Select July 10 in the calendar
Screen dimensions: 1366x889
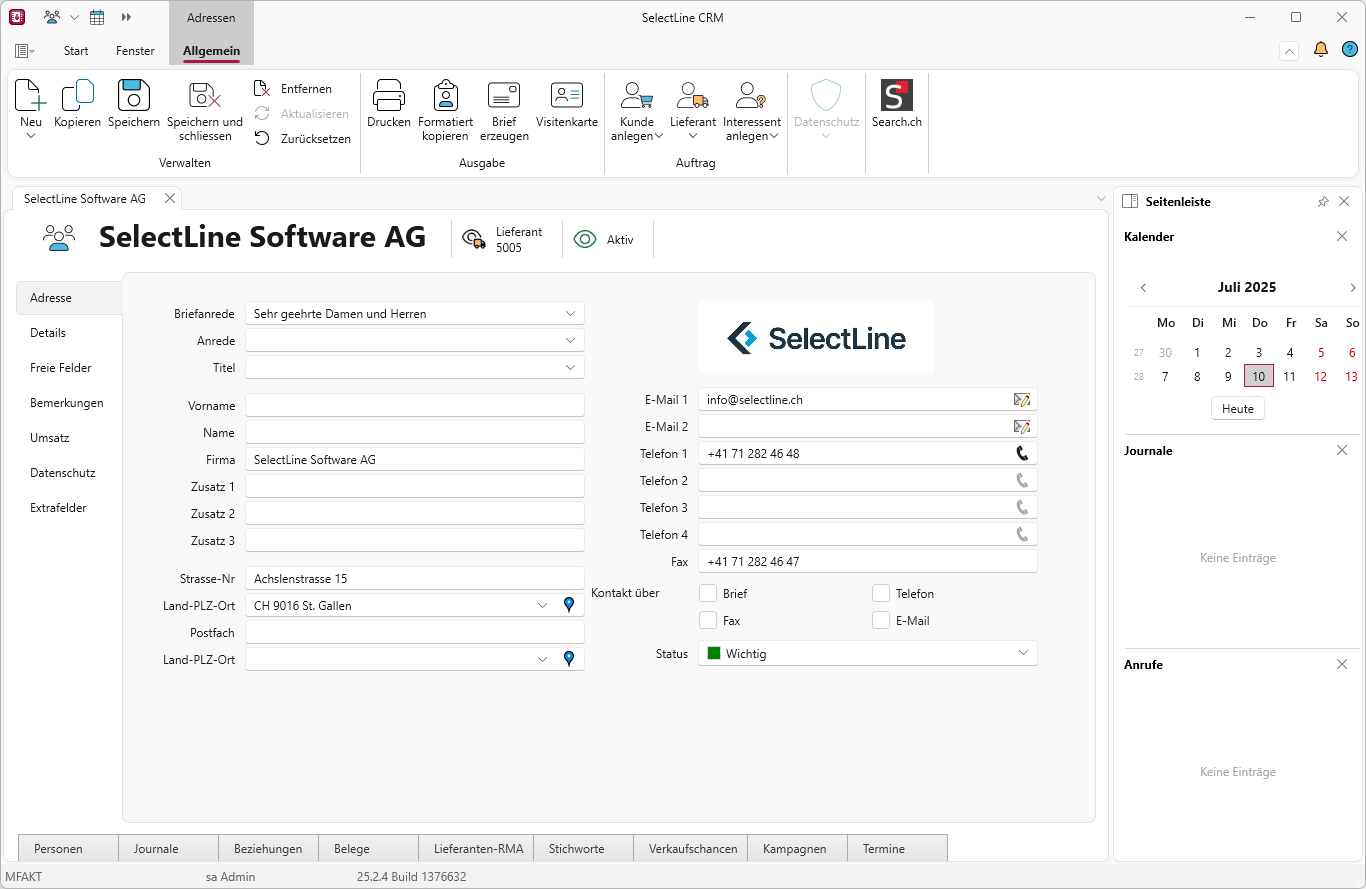click(1259, 376)
